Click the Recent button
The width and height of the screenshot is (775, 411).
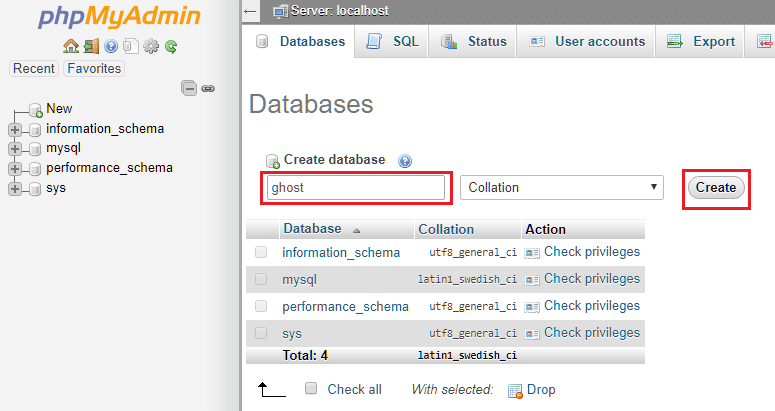point(34,68)
